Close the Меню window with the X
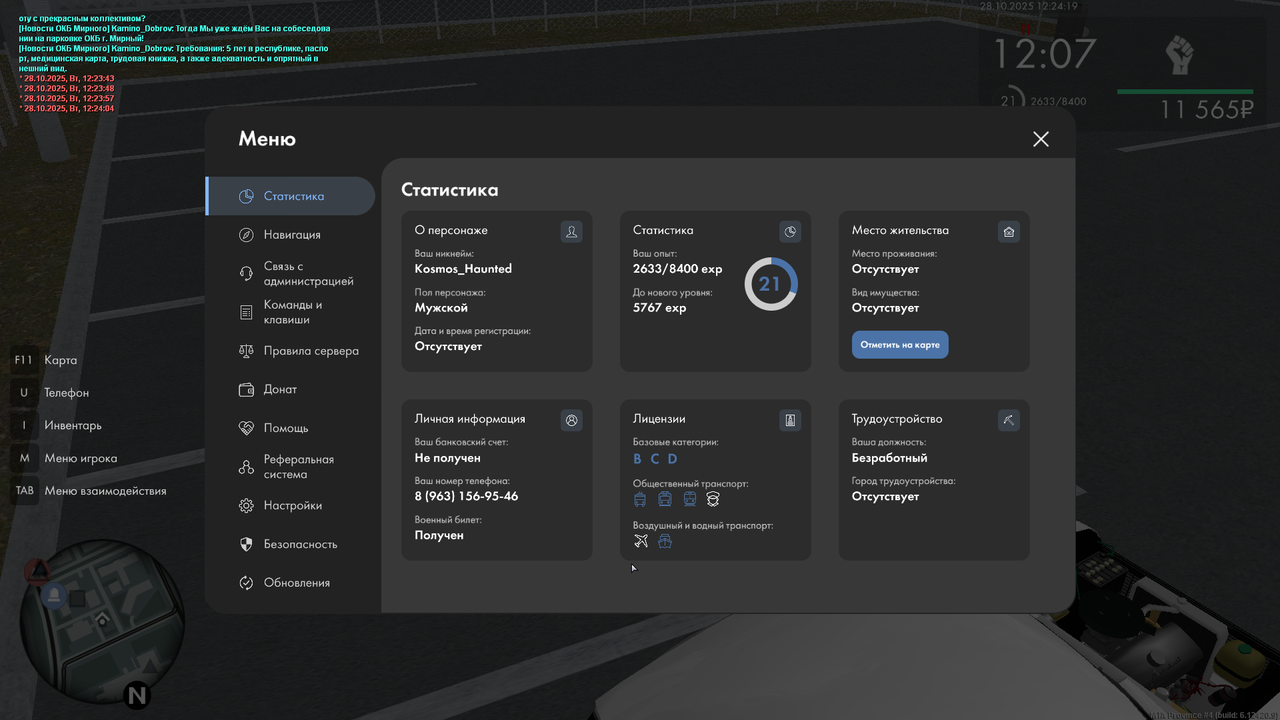 (1041, 139)
